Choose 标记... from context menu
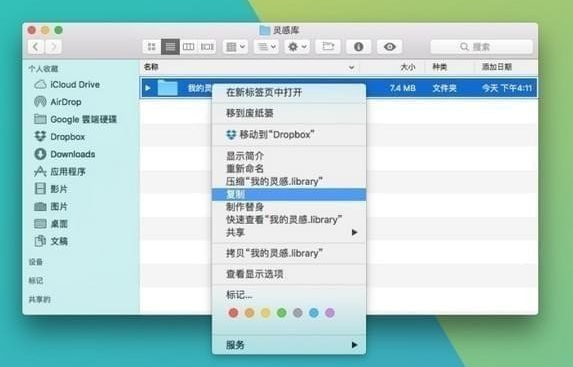 pos(289,295)
